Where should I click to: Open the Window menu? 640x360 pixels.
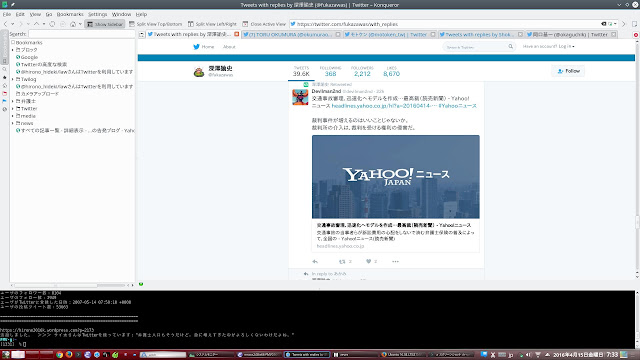pyautogui.click(x=121, y=14)
